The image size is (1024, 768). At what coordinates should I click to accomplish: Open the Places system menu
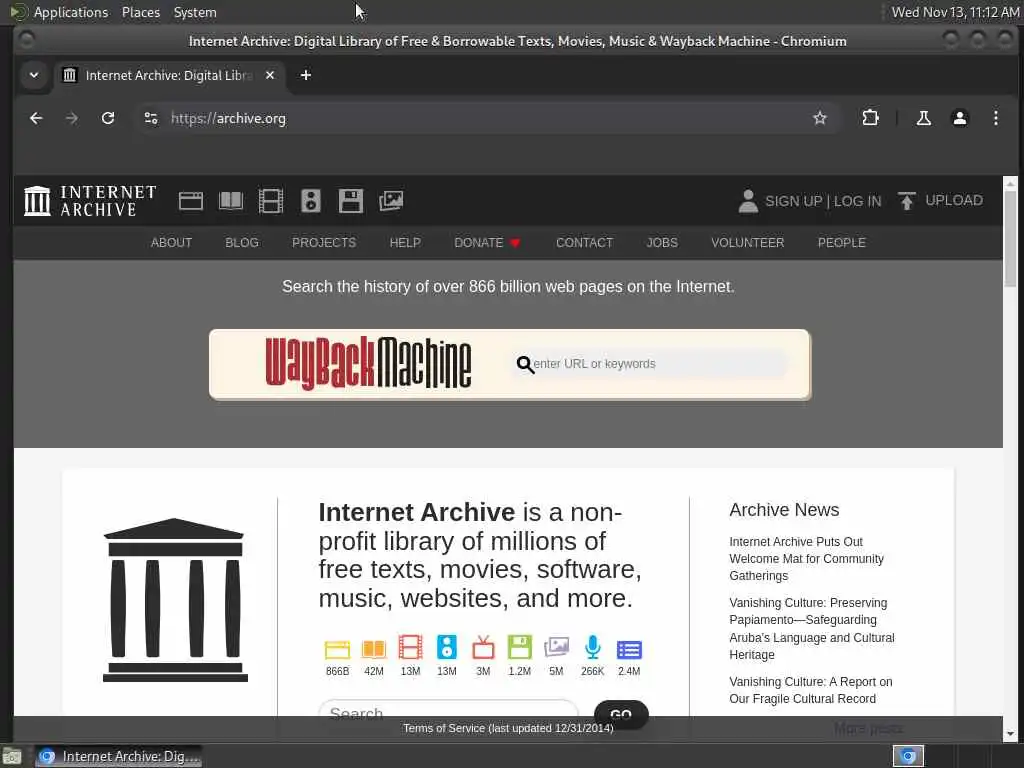[x=141, y=12]
